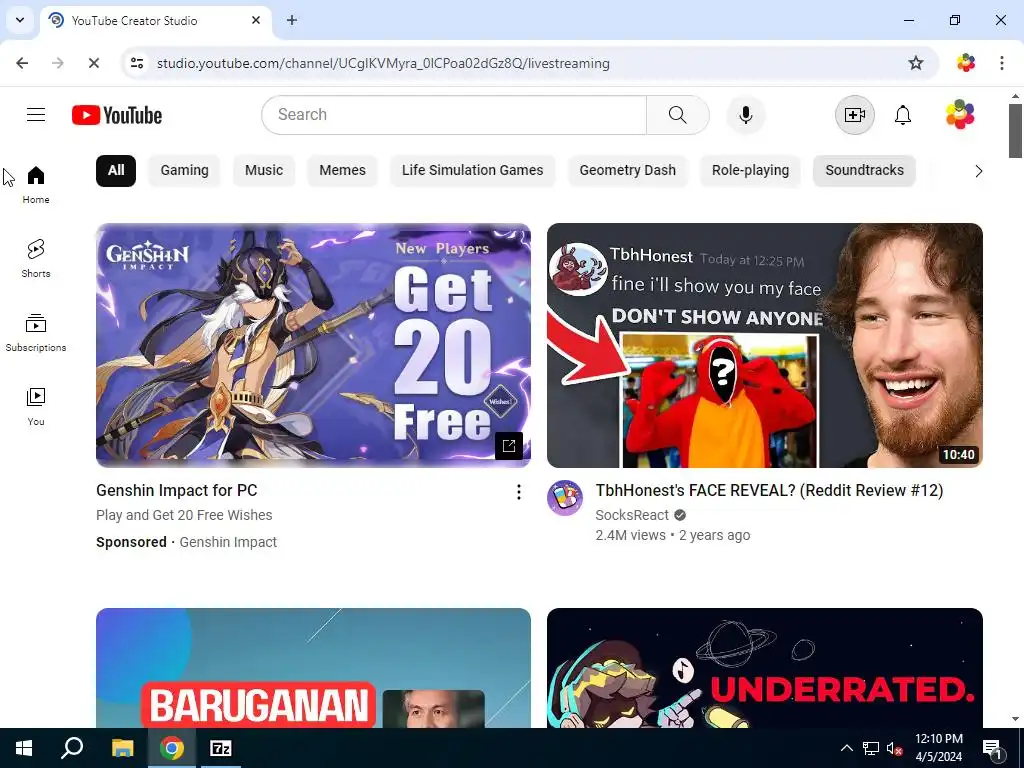Click the browser address bar URL
1024x768 pixels.
pos(383,63)
